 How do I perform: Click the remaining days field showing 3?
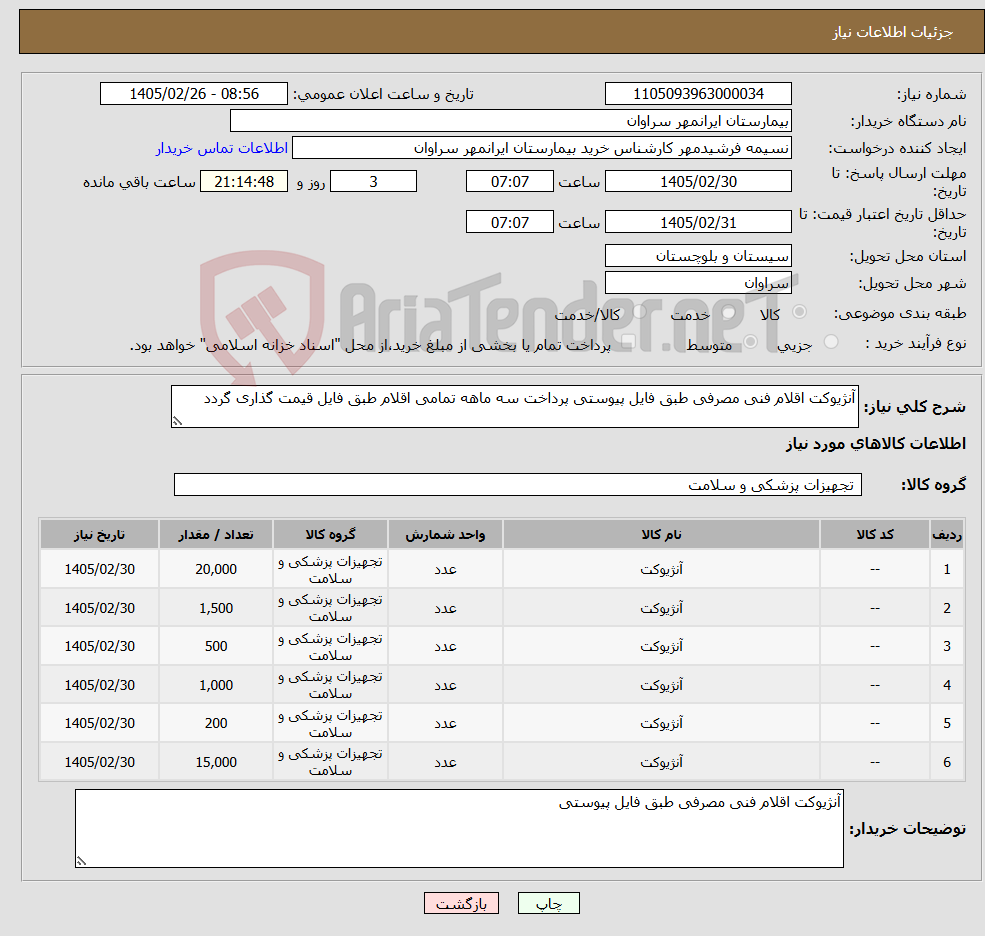(373, 182)
